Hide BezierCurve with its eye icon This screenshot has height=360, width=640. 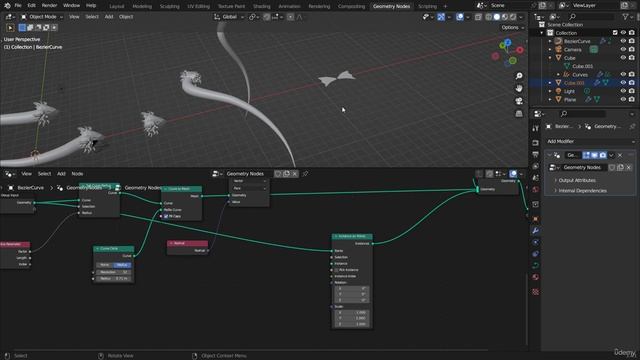tap(623, 41)
